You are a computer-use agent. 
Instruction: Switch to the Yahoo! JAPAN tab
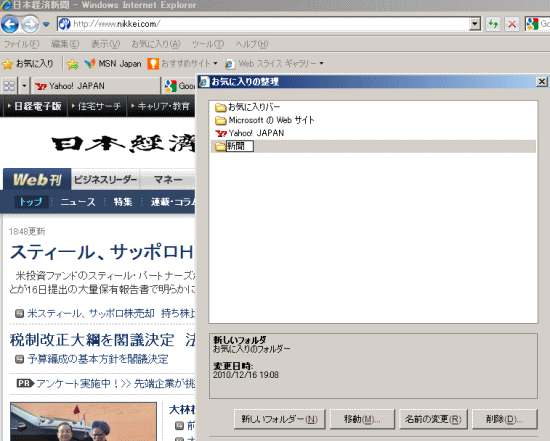coord(95,86)
